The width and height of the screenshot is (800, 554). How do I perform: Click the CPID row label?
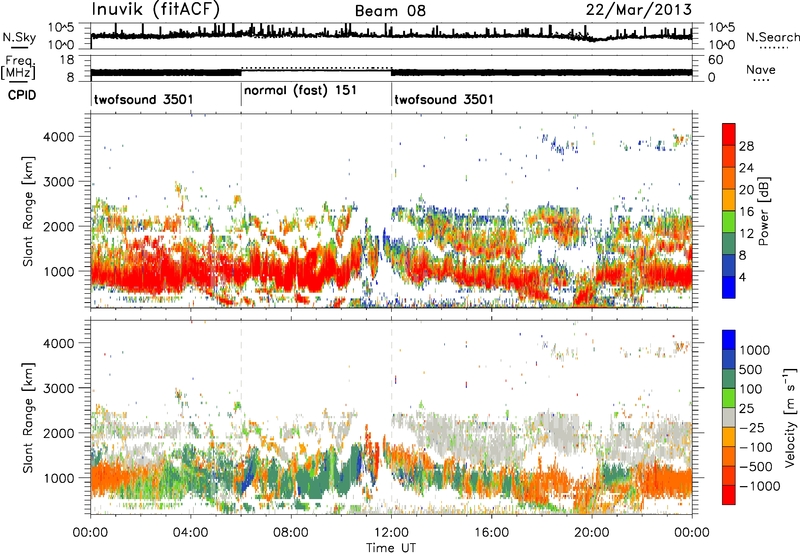point(22,95)
